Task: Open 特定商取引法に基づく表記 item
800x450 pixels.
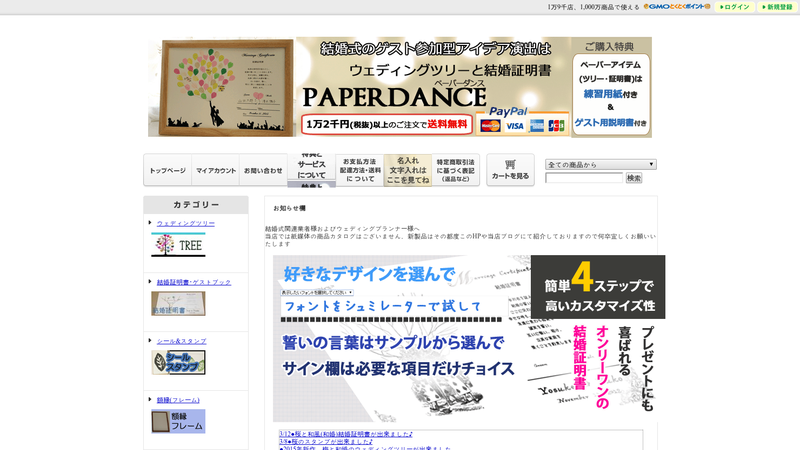Action: (x=456, y=170)
